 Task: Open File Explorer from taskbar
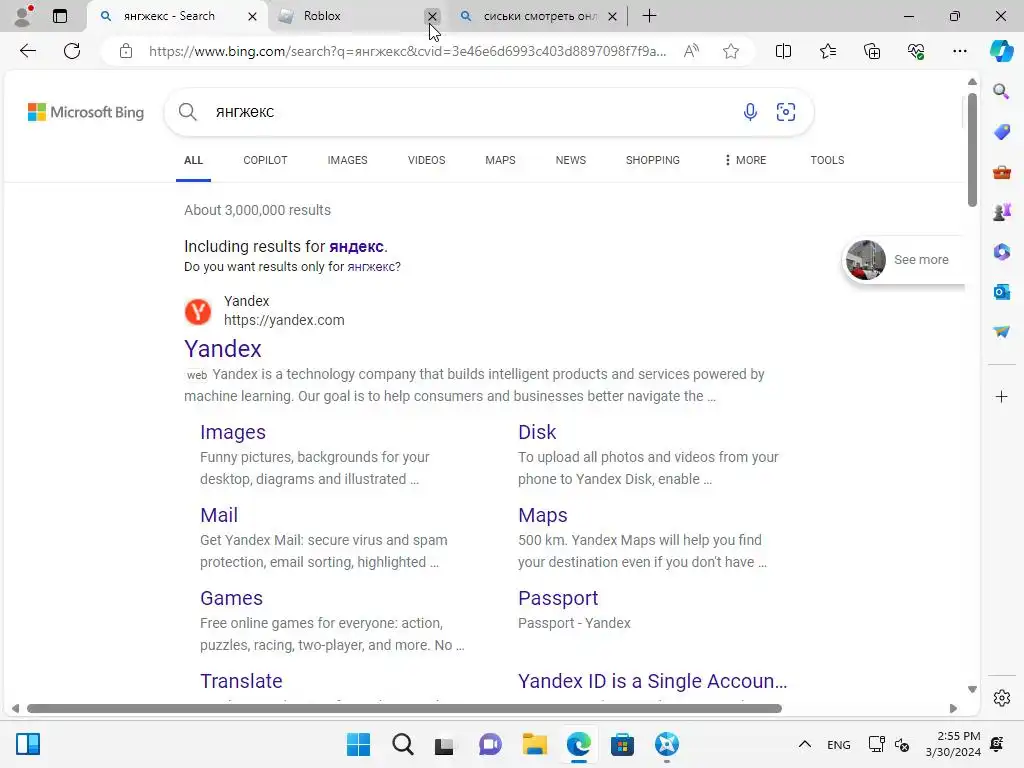[534, 744]
